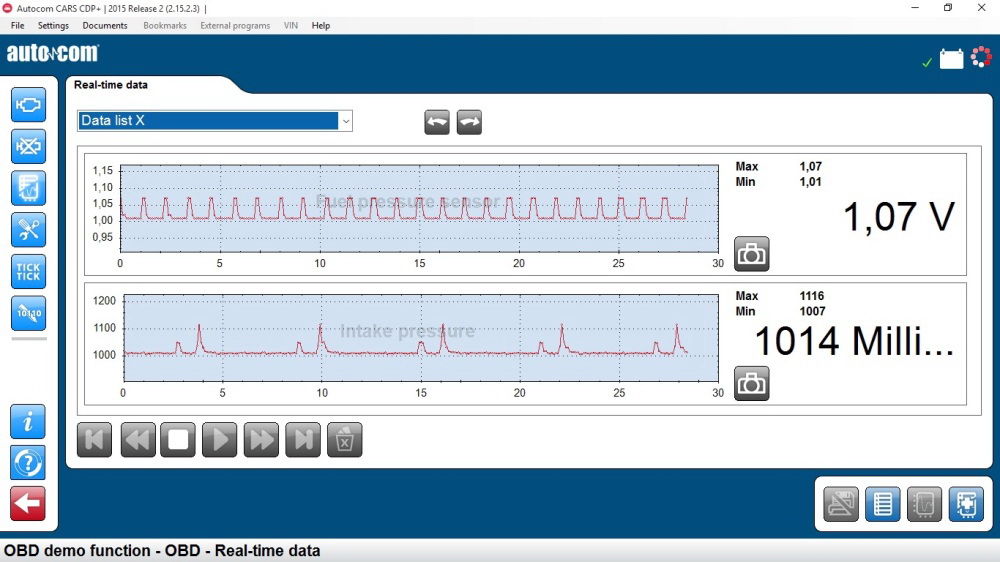Click the blue information 'i' icon

[28, 422]
